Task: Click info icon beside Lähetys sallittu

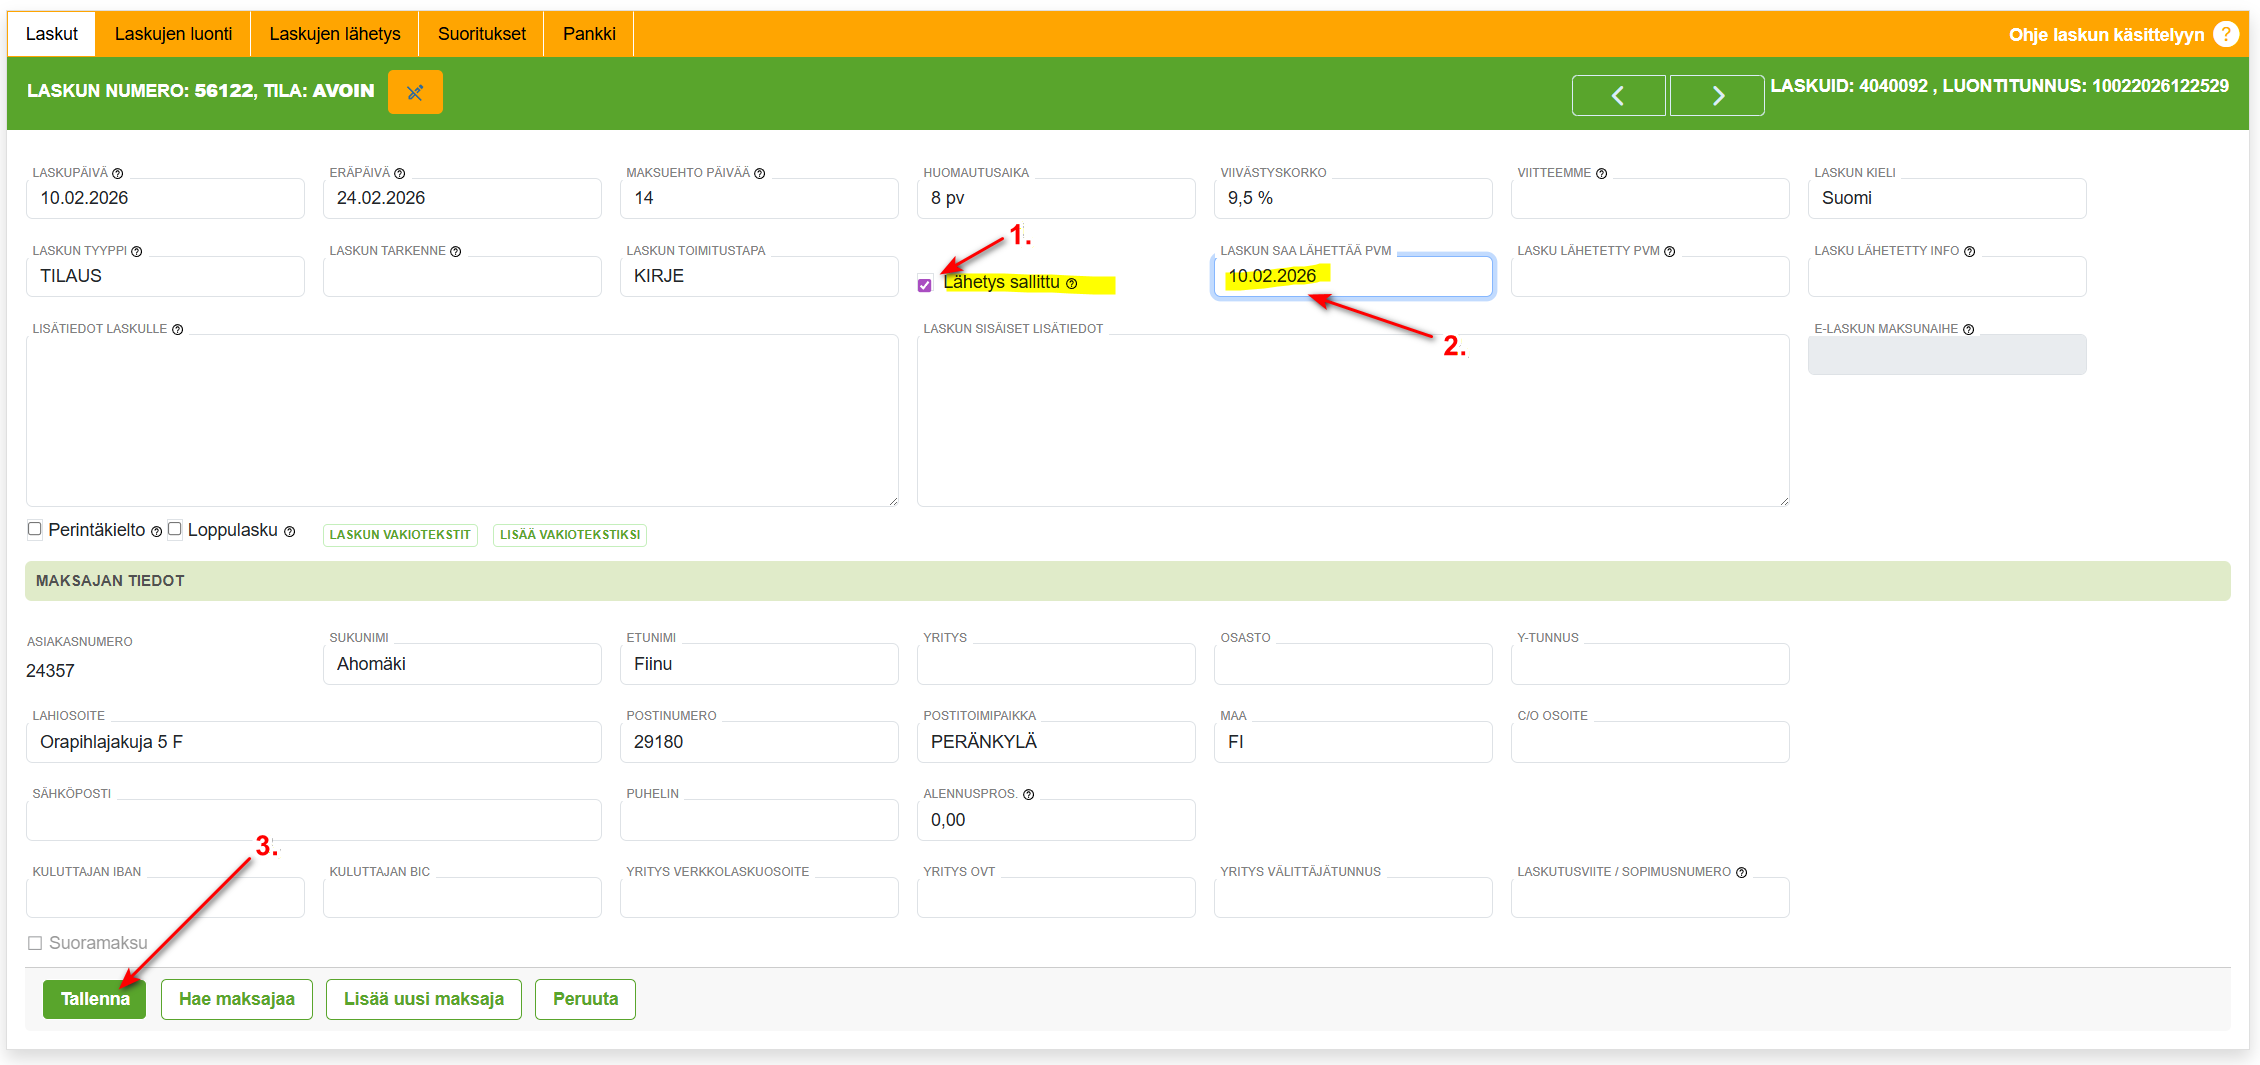Action: tap(1072, 284)
